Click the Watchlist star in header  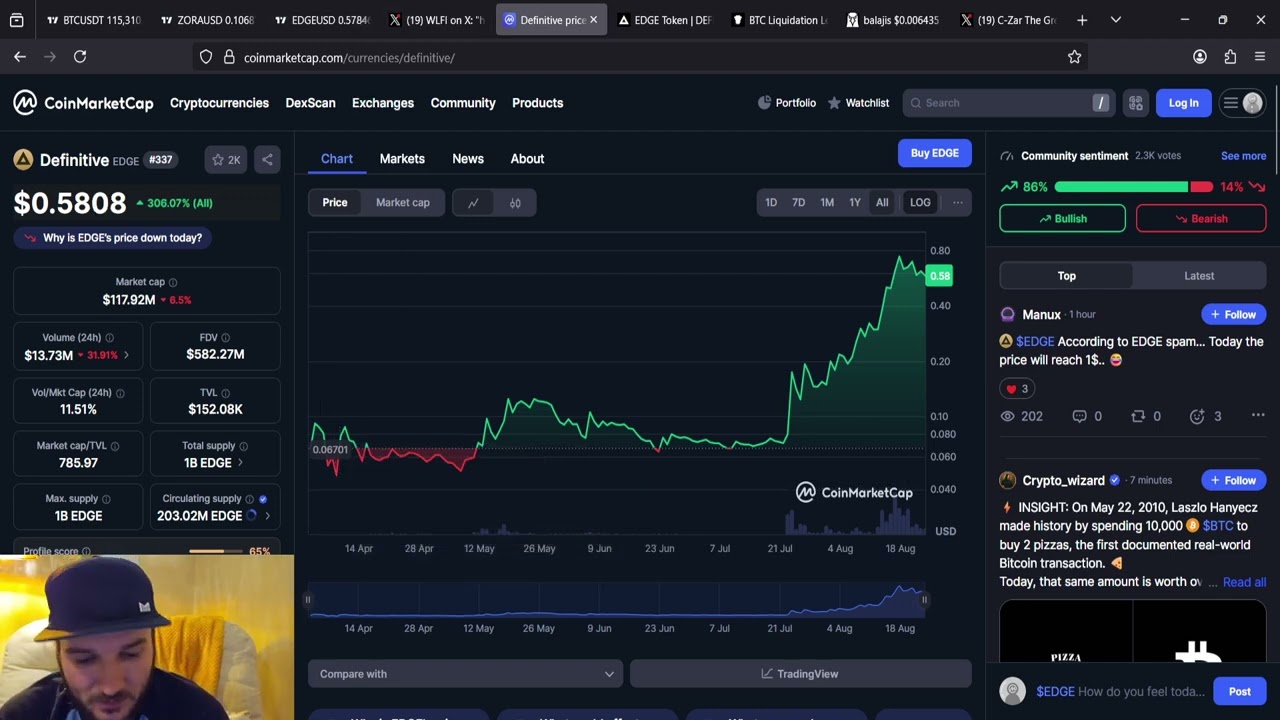tap(834, 103)
